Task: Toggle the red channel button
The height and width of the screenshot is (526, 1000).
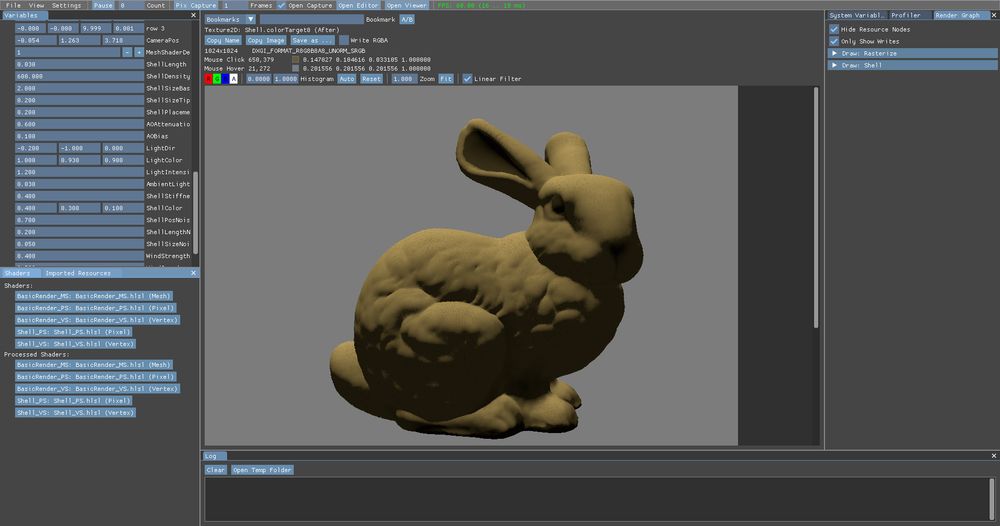Action: tap(209, 78)
